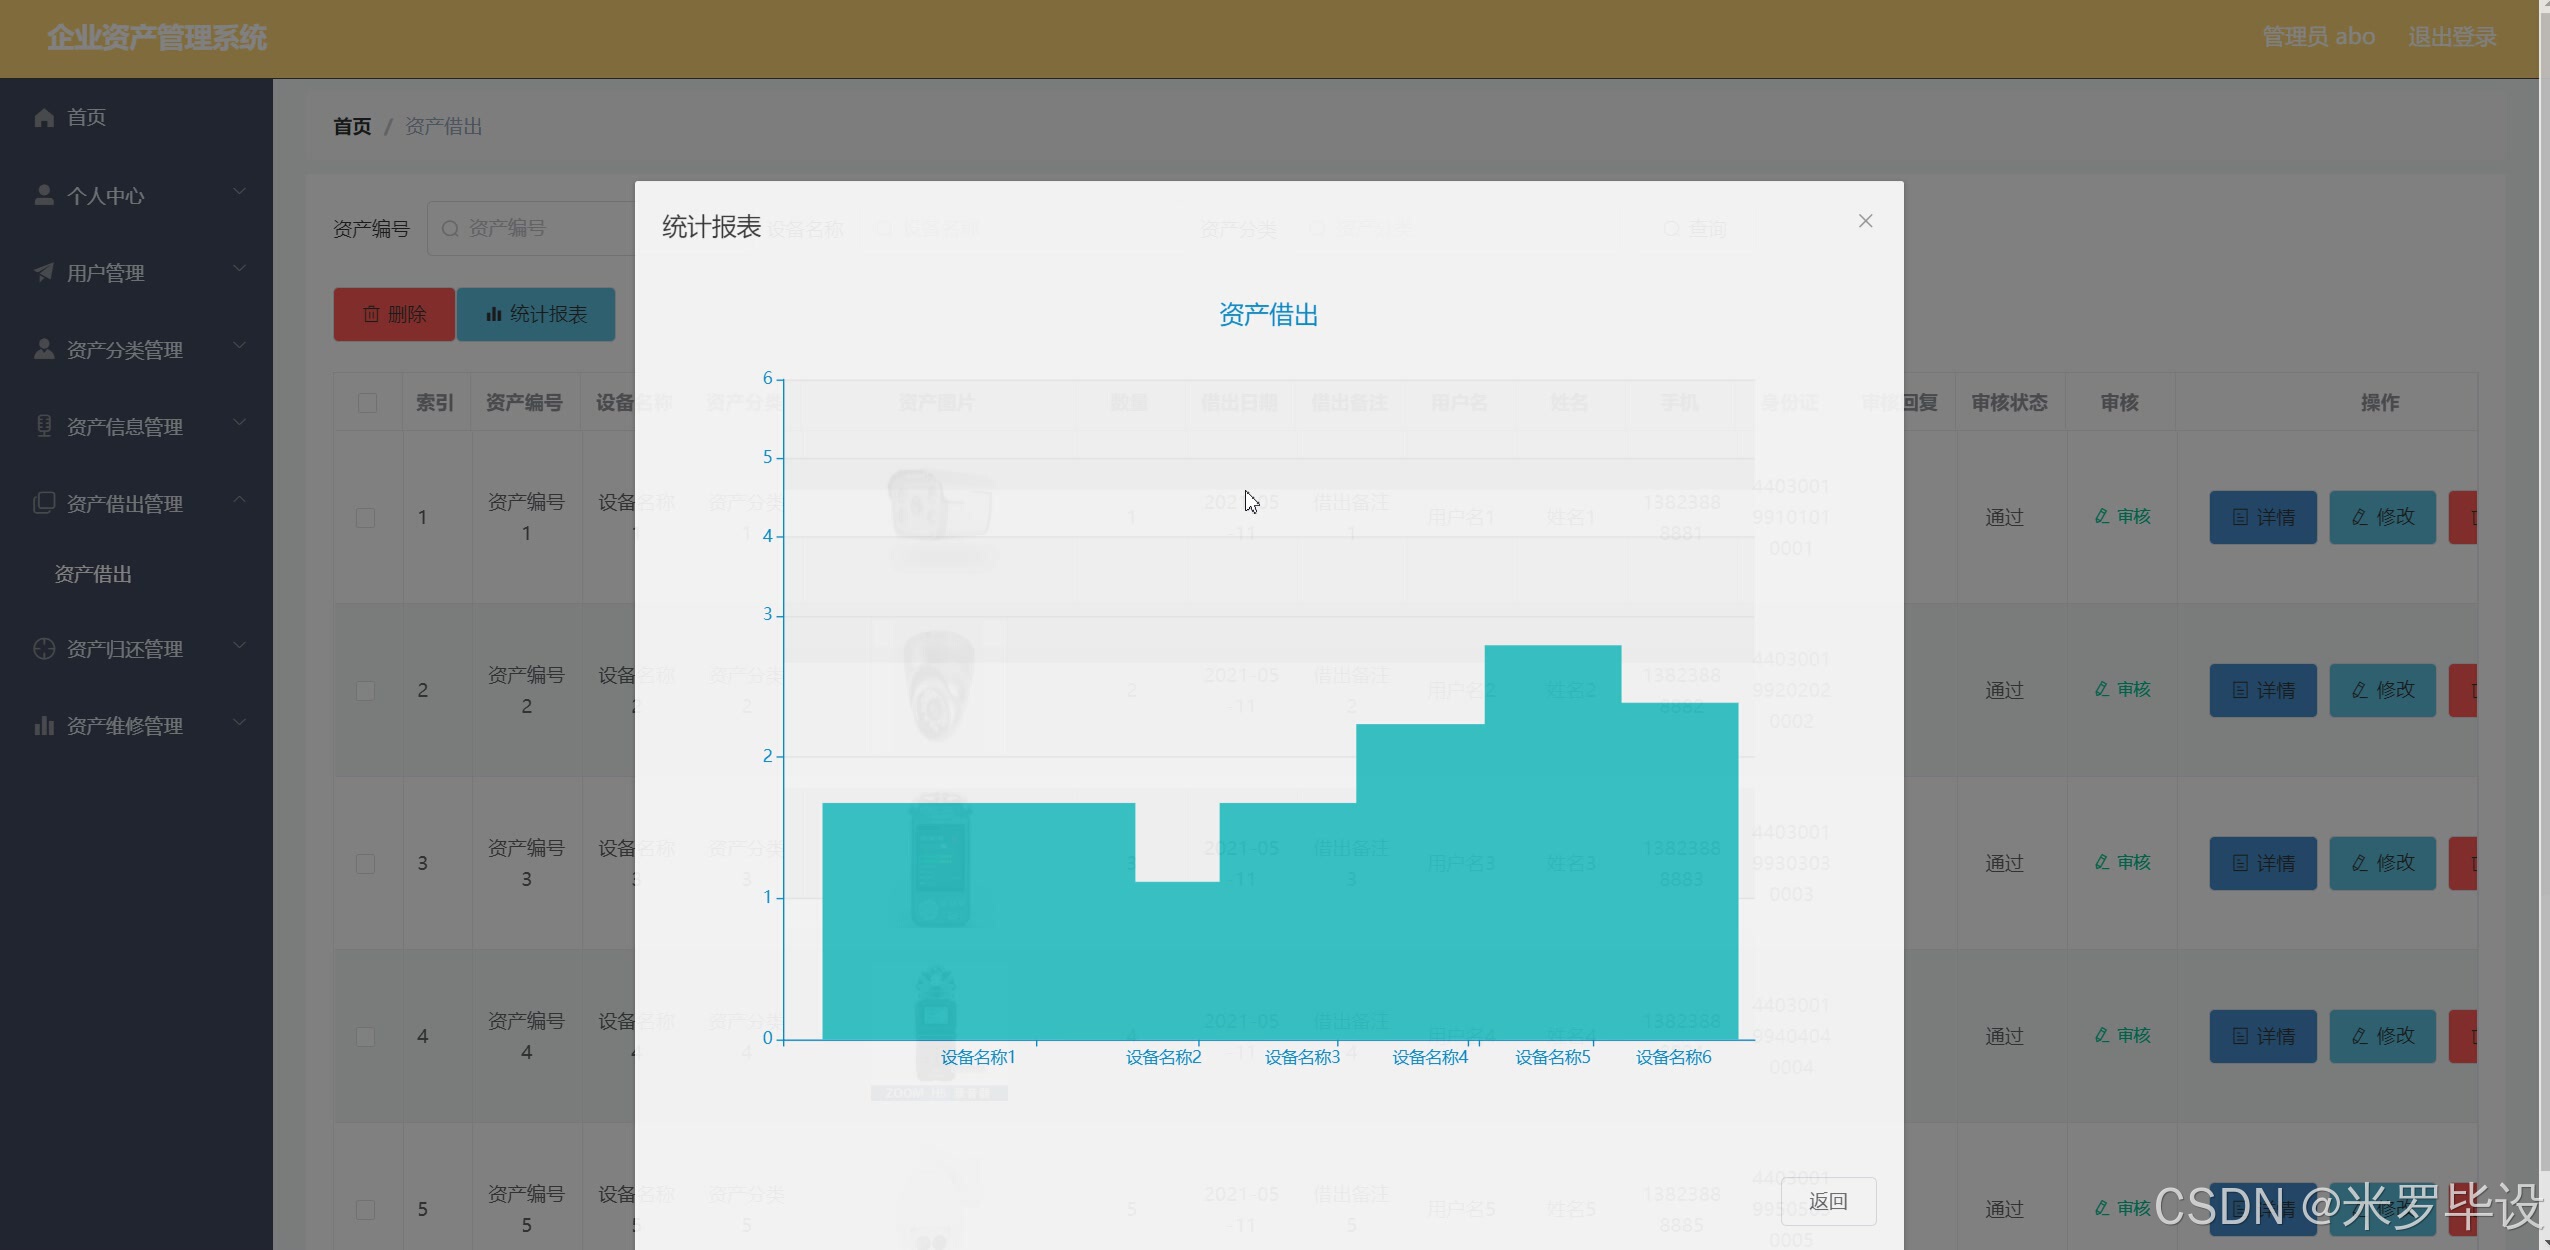Expand the 用户管理 submenu arrow
This screenshot has width=2550, height=1250.
tap(239, 269)
